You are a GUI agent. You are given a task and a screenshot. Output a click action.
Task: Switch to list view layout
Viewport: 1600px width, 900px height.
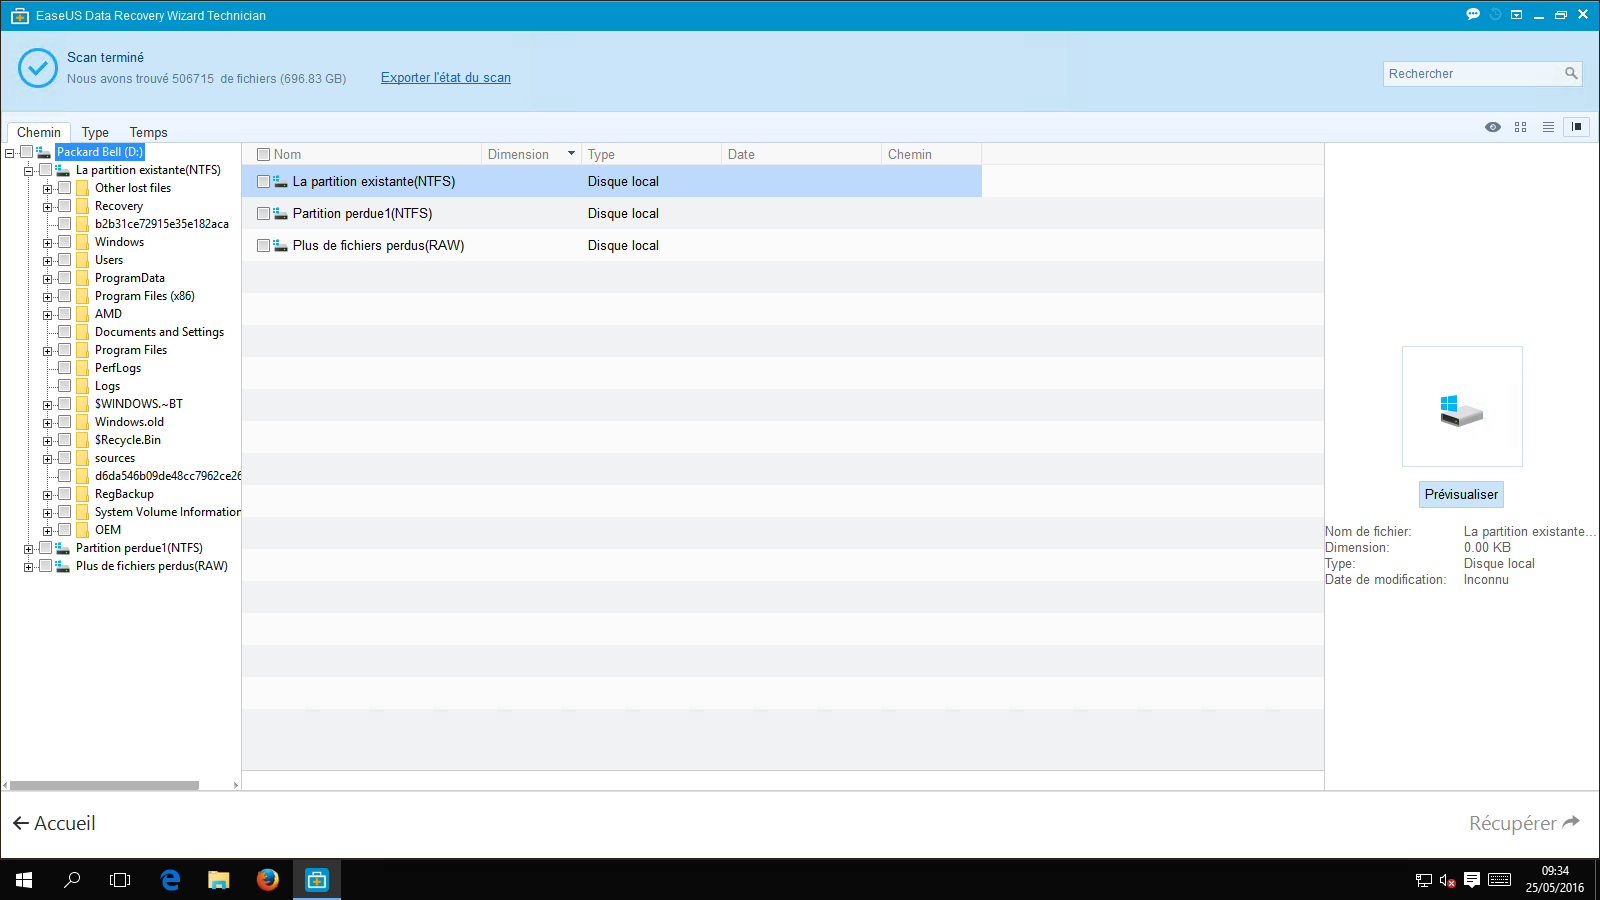click(x=1548, y=127)
